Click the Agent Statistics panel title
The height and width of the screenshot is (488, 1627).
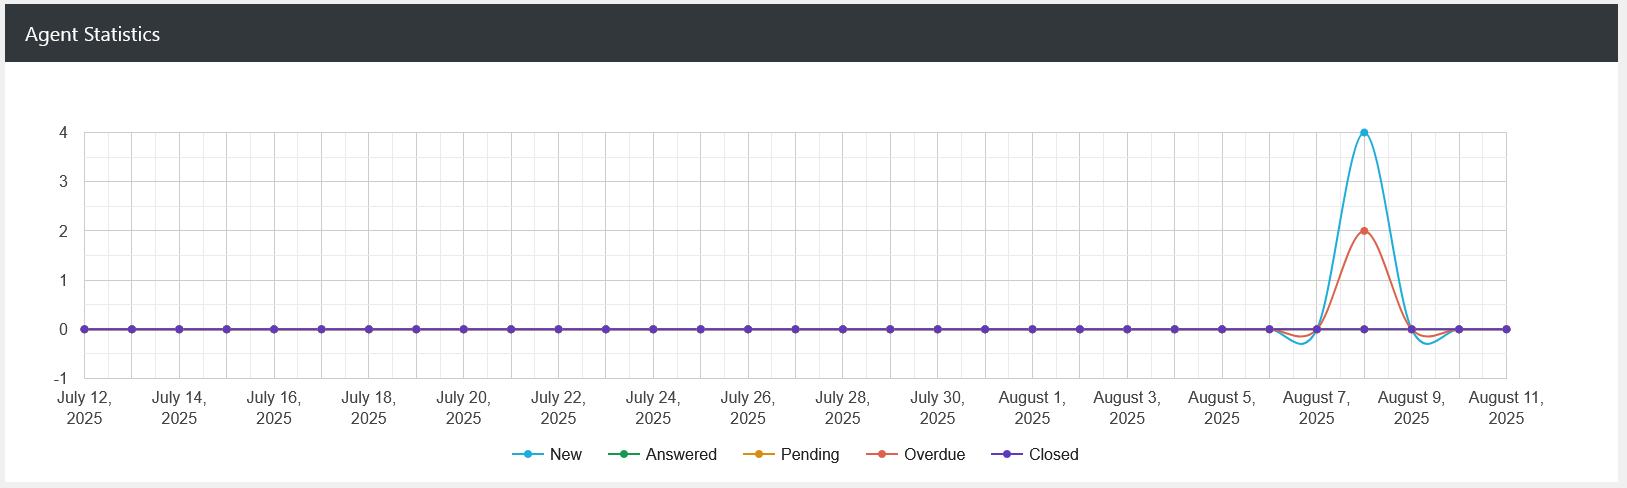tap(92, 34)
